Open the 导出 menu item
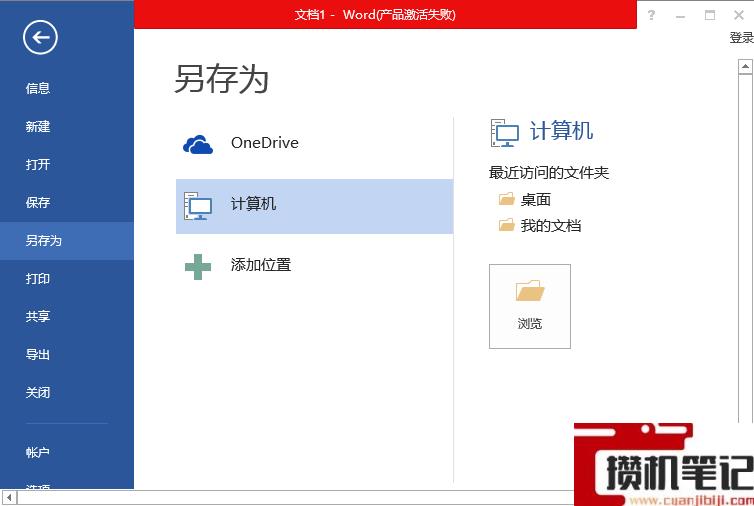Viewport: 754px width, 506px height. point(67,354)
